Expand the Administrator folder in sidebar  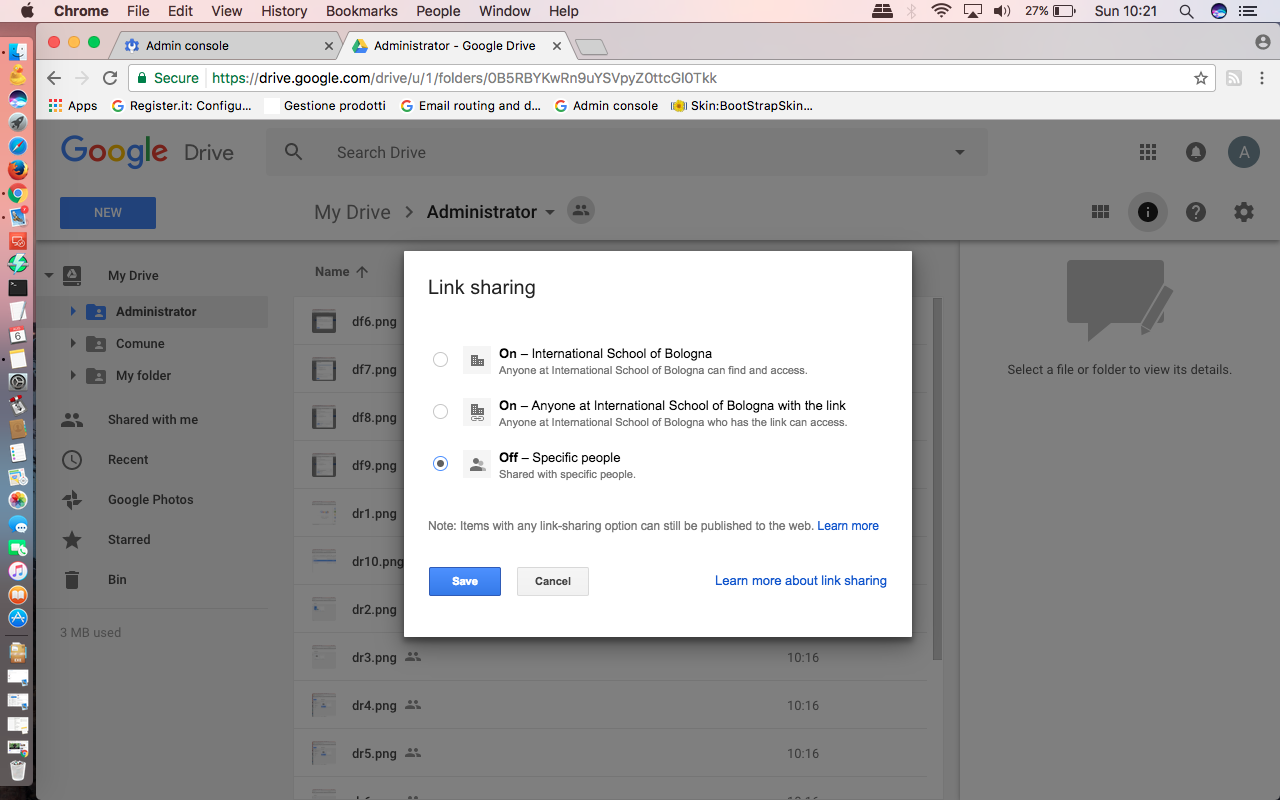[x=73, y=311]
